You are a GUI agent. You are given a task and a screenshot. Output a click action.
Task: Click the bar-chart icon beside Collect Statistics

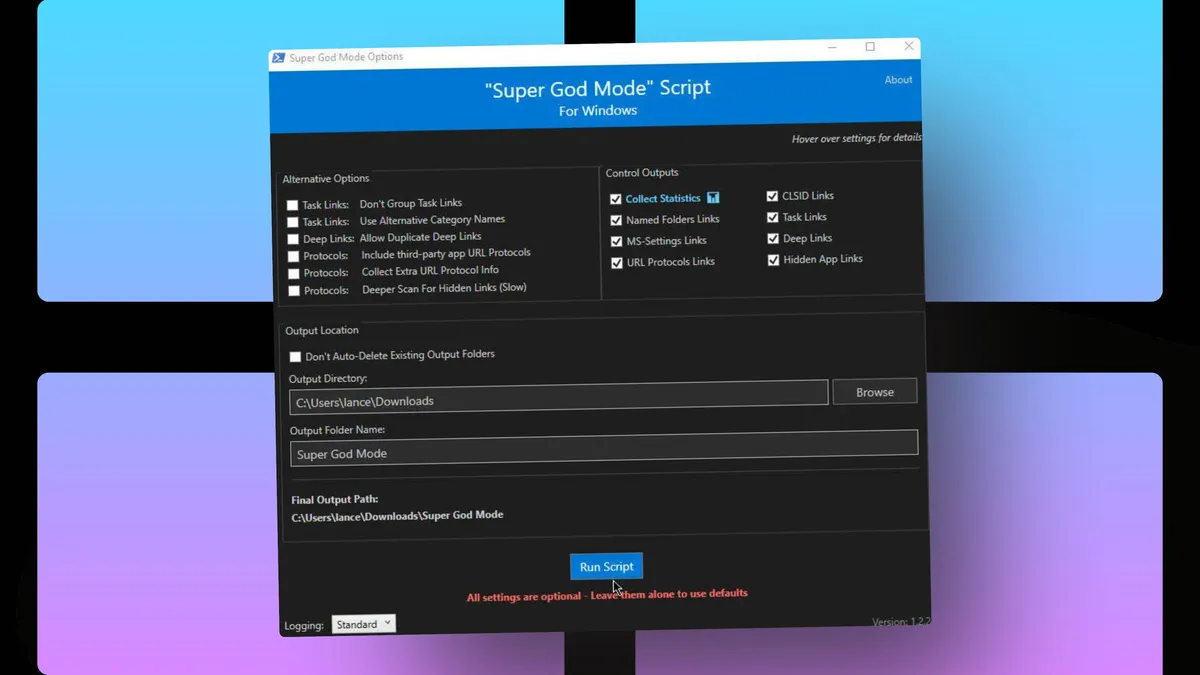(711, 198)
